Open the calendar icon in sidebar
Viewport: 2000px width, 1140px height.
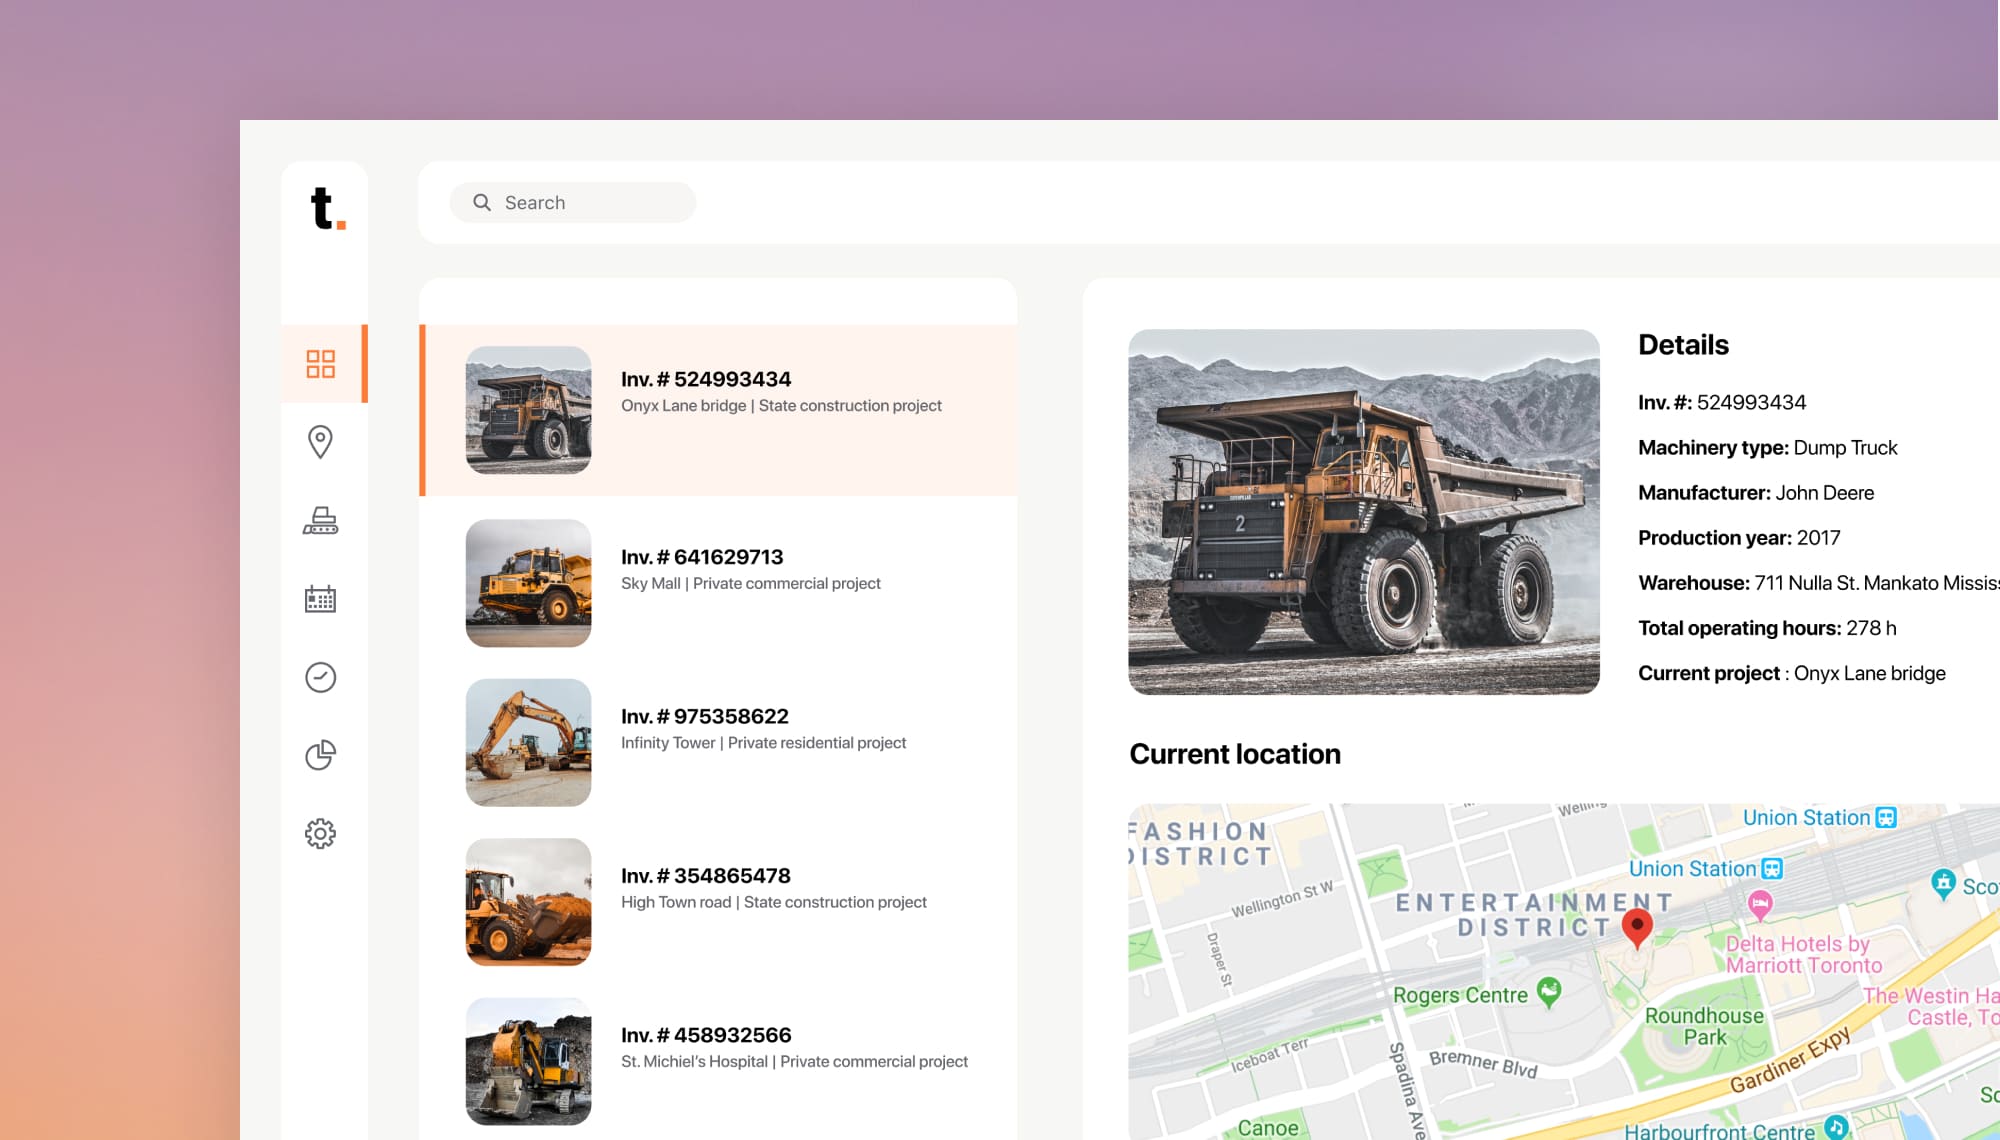(320, 598)
